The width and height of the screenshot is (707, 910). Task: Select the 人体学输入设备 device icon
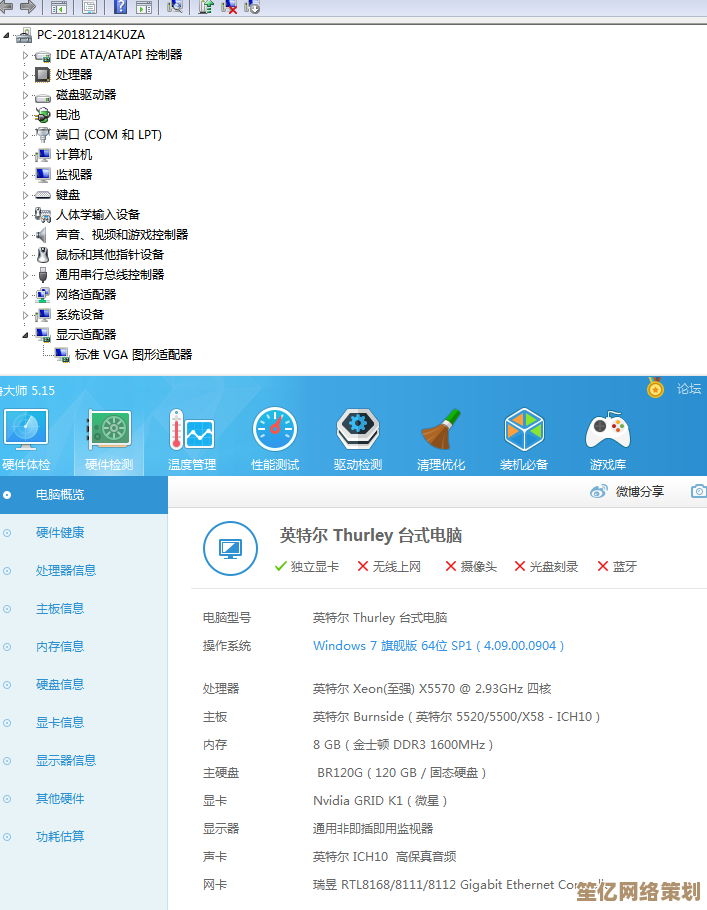42,215
